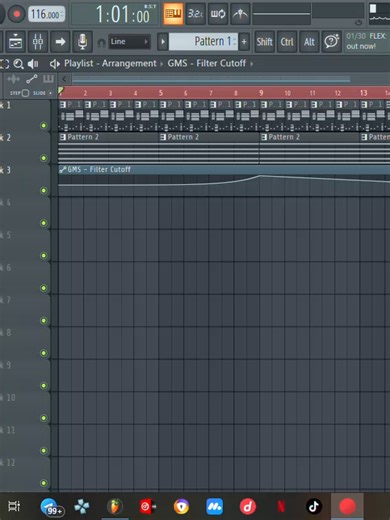The width and height of the screenshot is (390, 520).
Task: Select the automation clip filter icon
Action: click(32, 79)
